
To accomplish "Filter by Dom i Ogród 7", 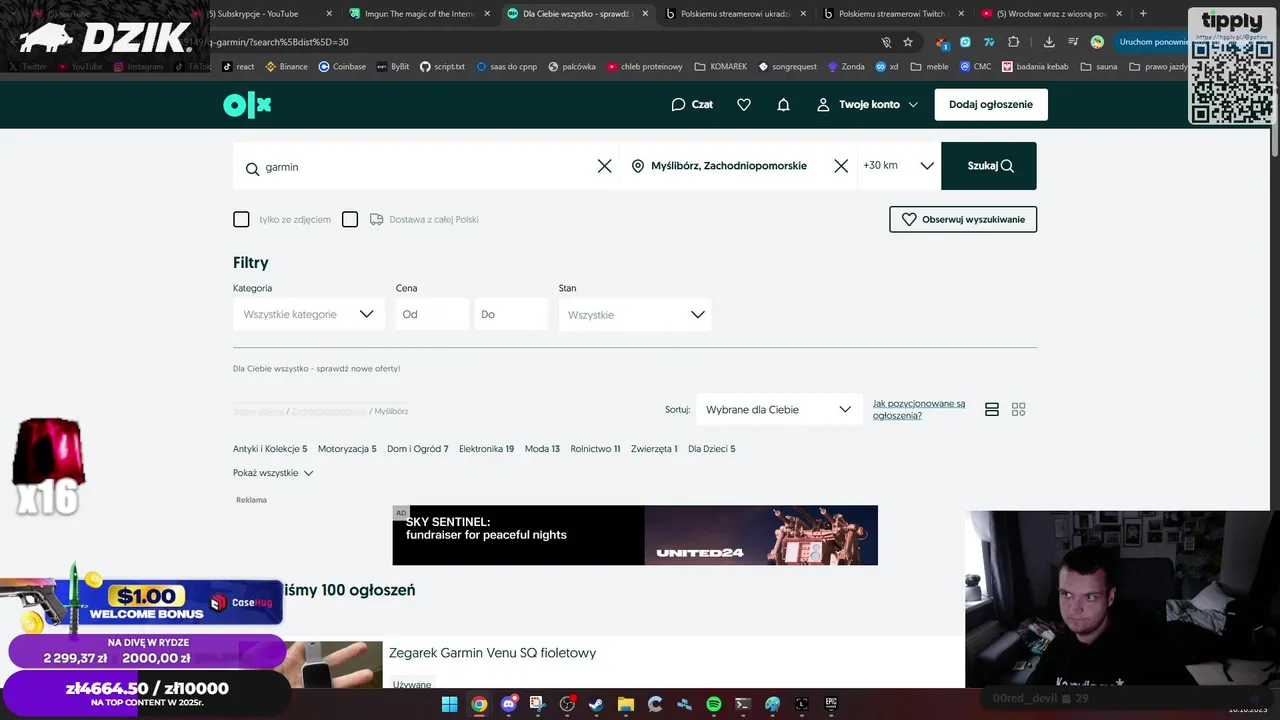I will coord(418,449).
